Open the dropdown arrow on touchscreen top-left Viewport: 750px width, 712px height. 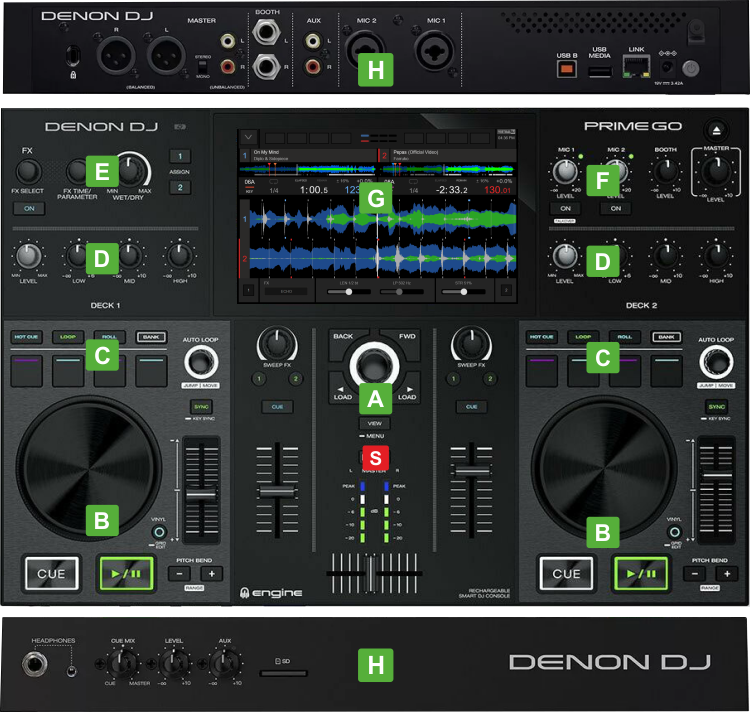(247, 135)
